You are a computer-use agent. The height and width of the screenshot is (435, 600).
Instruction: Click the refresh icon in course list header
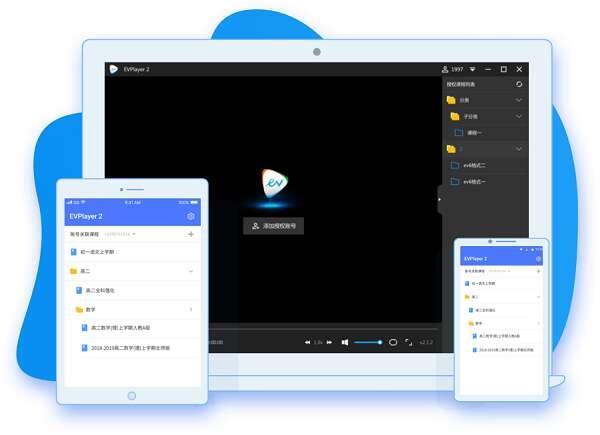518,84
